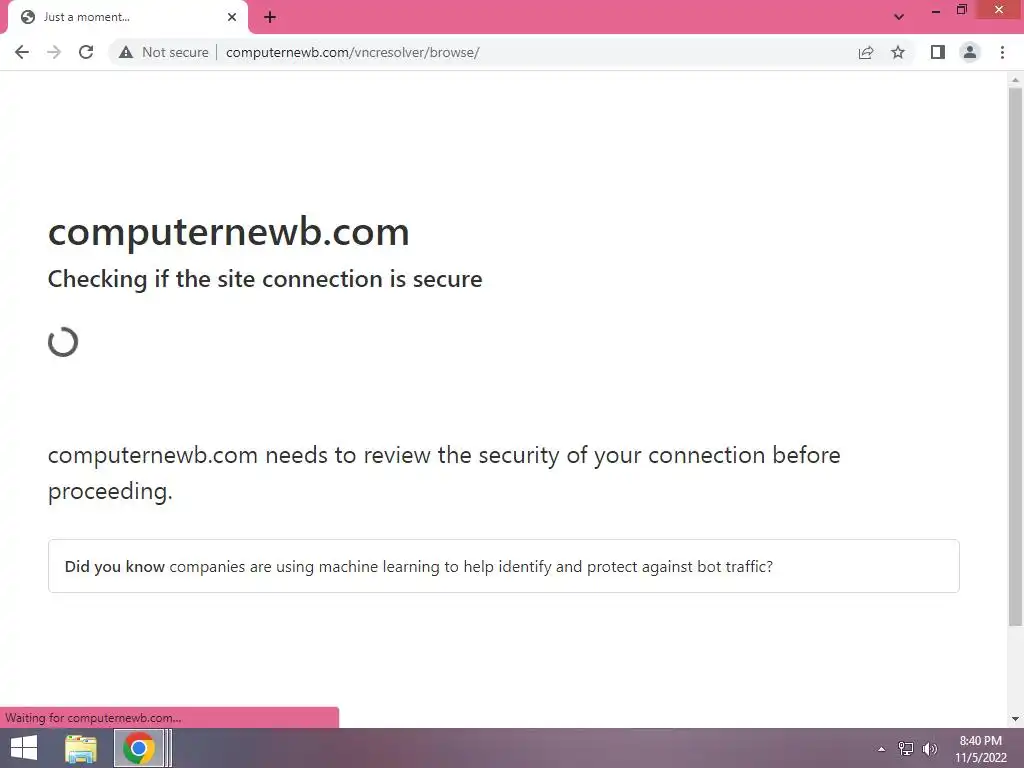Open the browser side panel
This screenshot has height=768, width=1024.
[x=938, y=52]
